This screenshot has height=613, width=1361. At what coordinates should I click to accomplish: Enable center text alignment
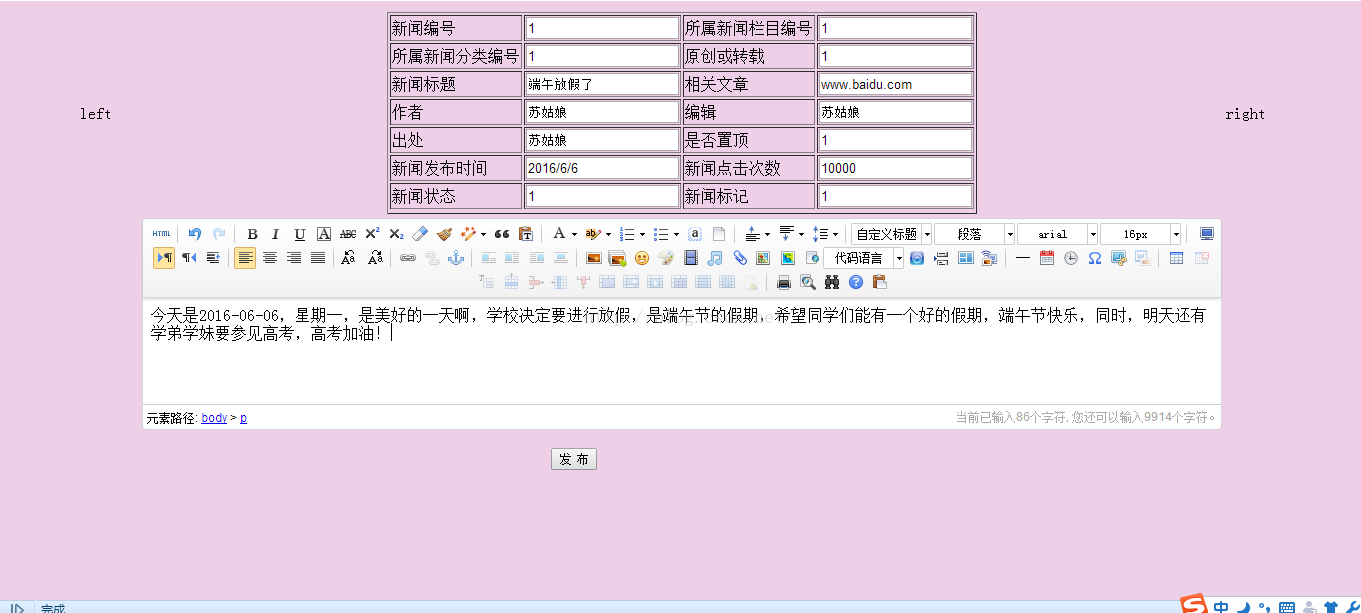pyautogui.click(x=270, y=258)
